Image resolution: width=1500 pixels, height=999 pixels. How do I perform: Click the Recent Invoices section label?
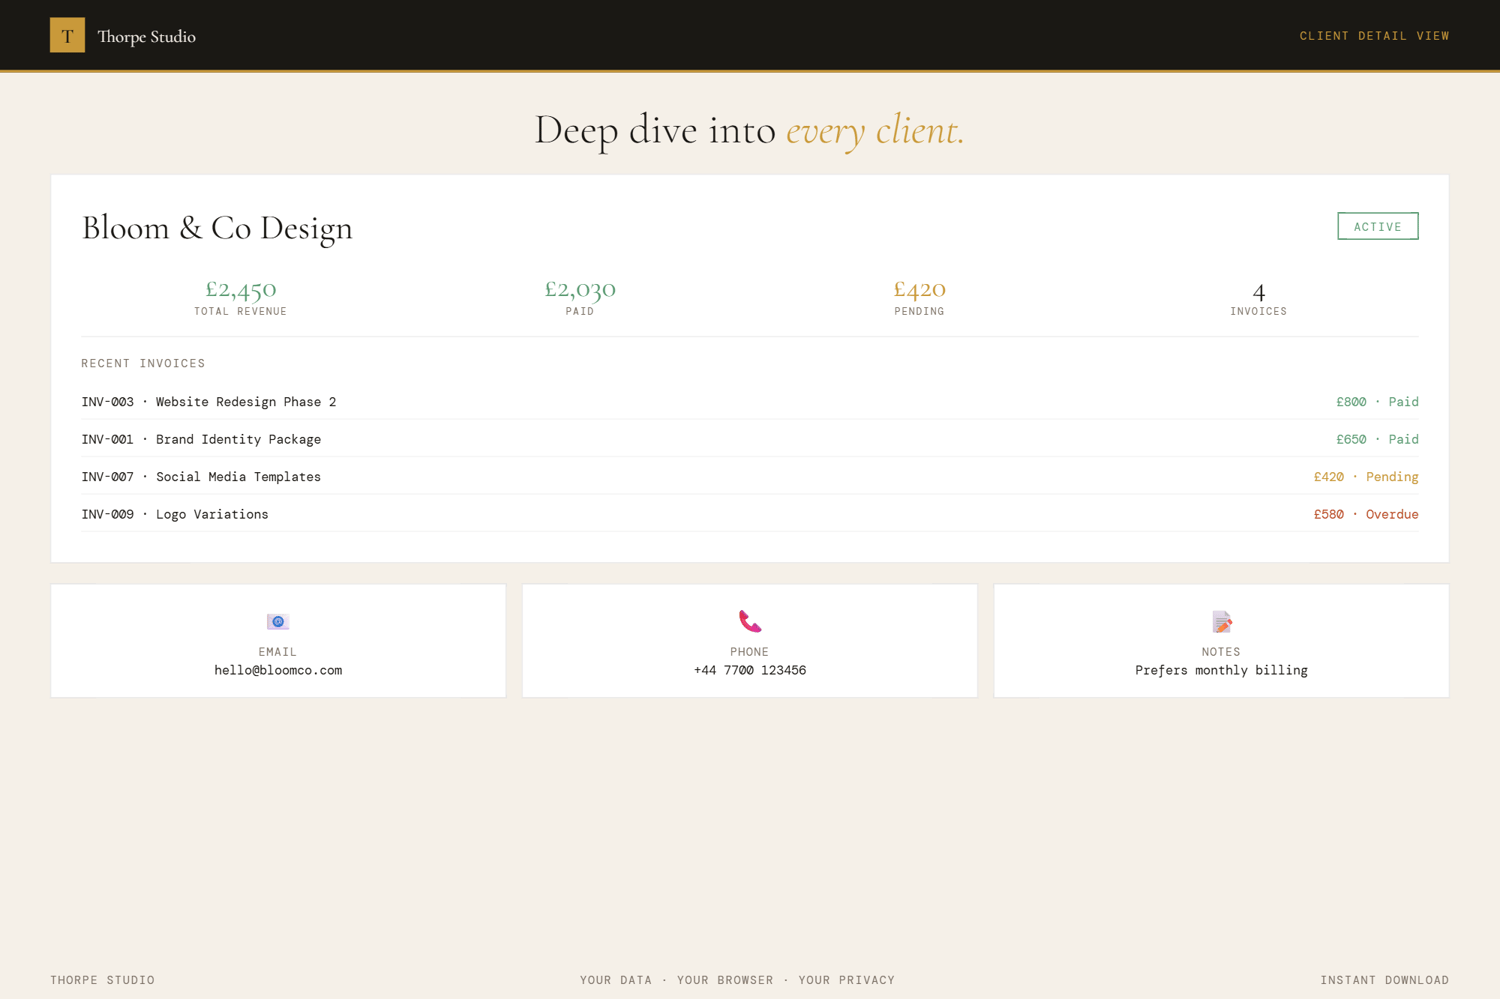coord(143,363)
